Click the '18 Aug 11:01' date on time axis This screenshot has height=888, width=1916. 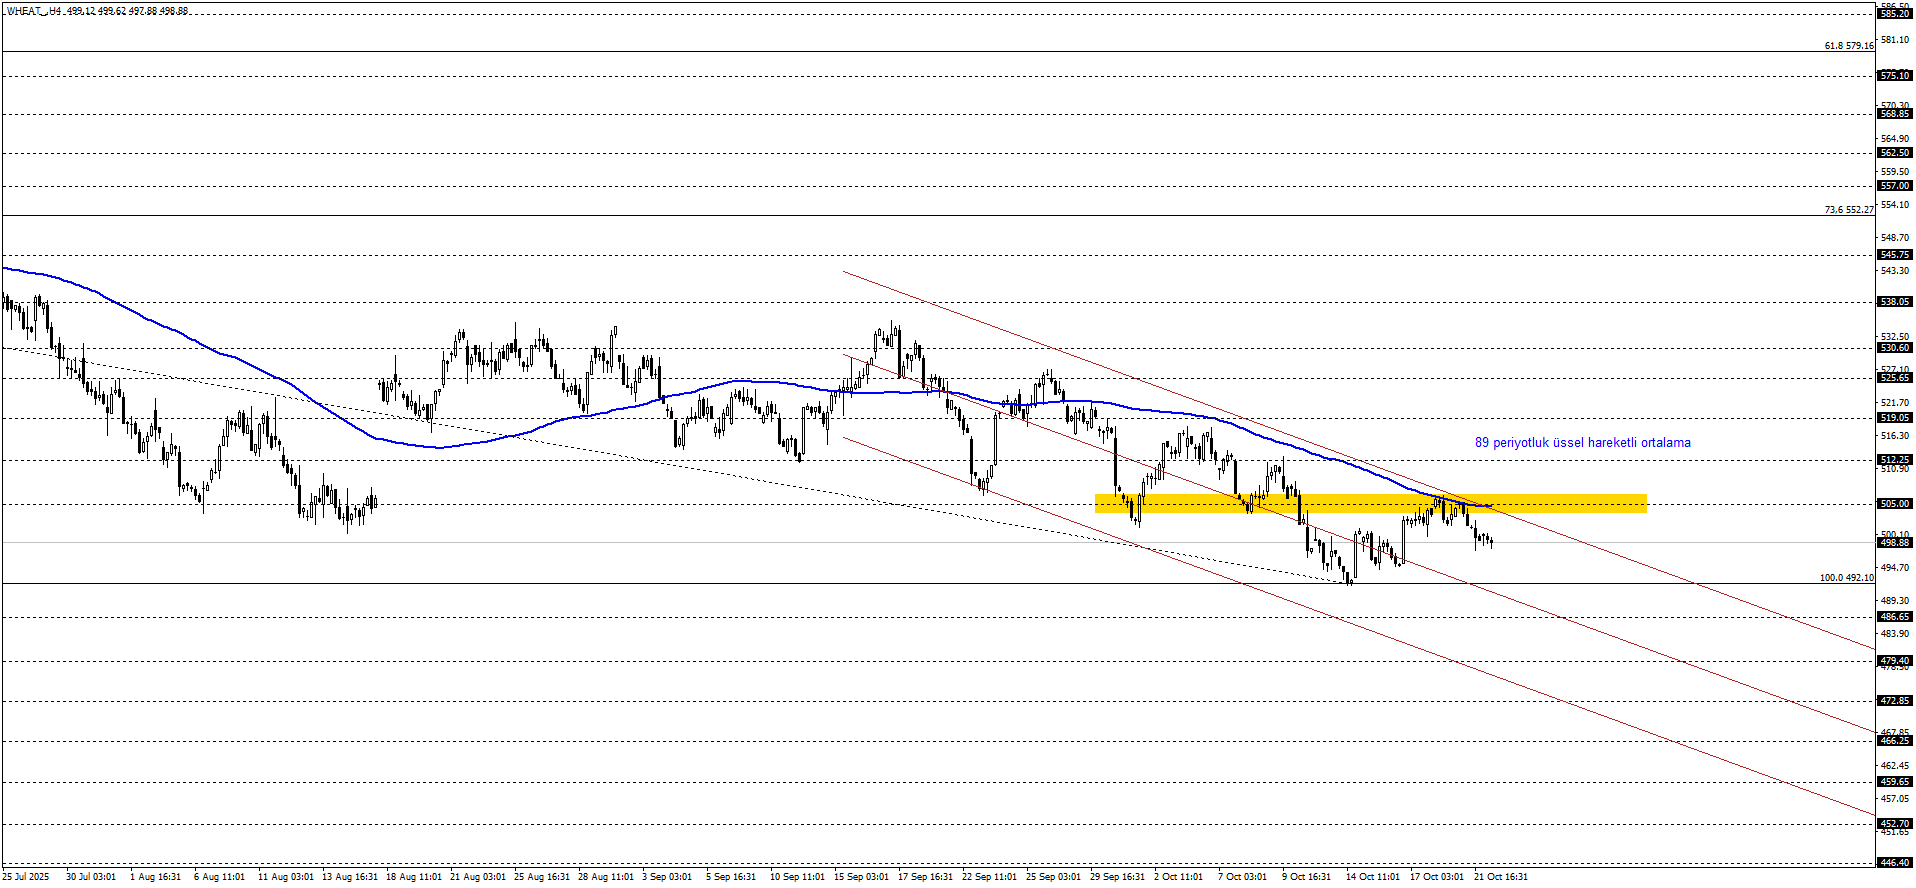tap(413, 877)
